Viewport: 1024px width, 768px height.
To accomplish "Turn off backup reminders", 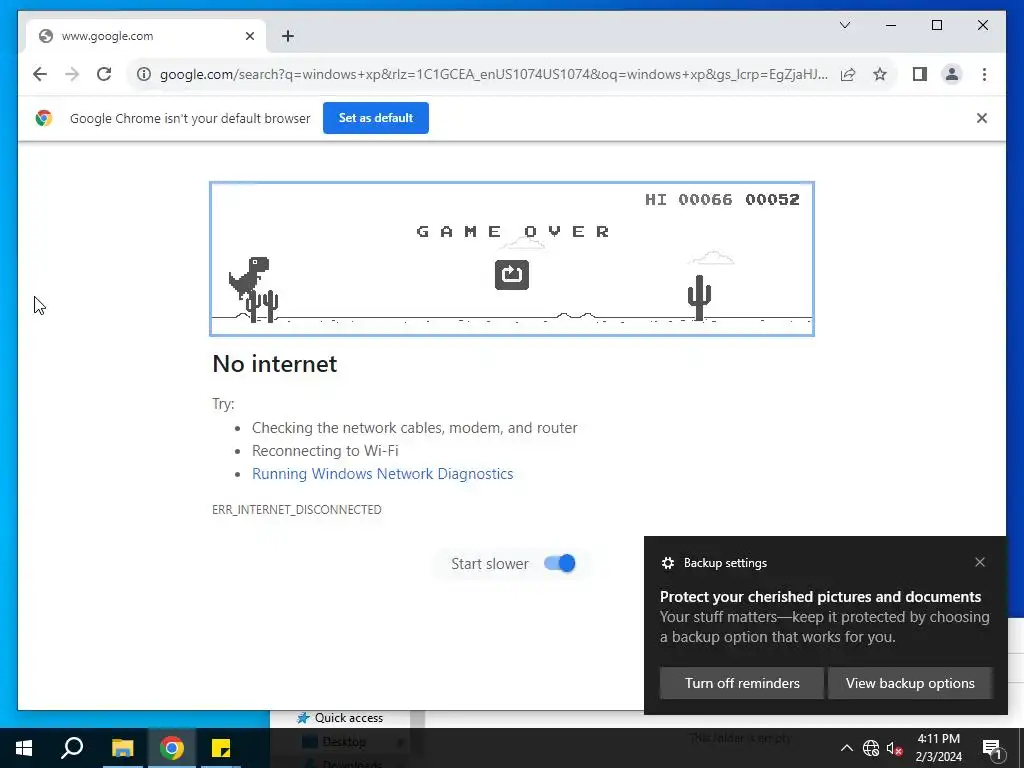I will [x=742, y=683].
